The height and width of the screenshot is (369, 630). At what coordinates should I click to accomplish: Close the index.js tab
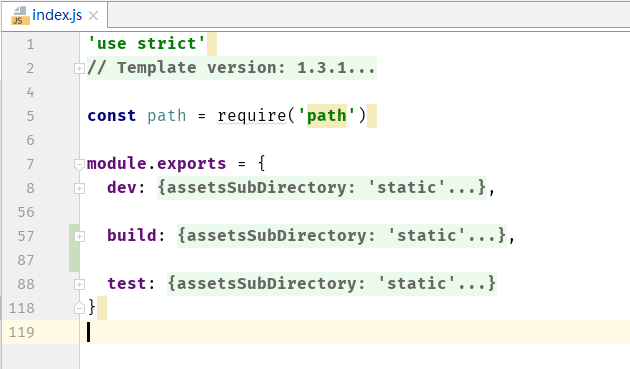93,16
